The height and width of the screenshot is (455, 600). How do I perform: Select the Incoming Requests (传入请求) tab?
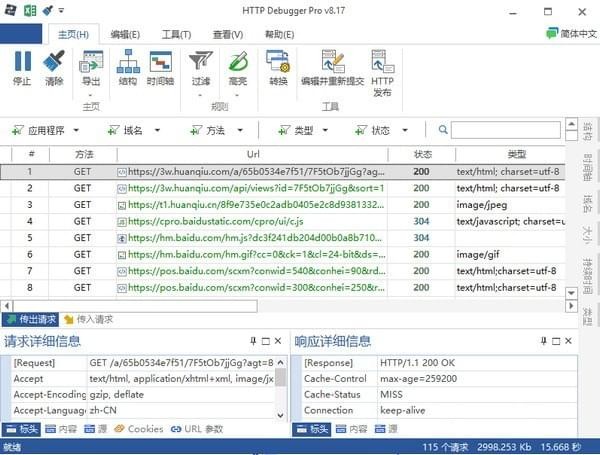click(89, 319)
